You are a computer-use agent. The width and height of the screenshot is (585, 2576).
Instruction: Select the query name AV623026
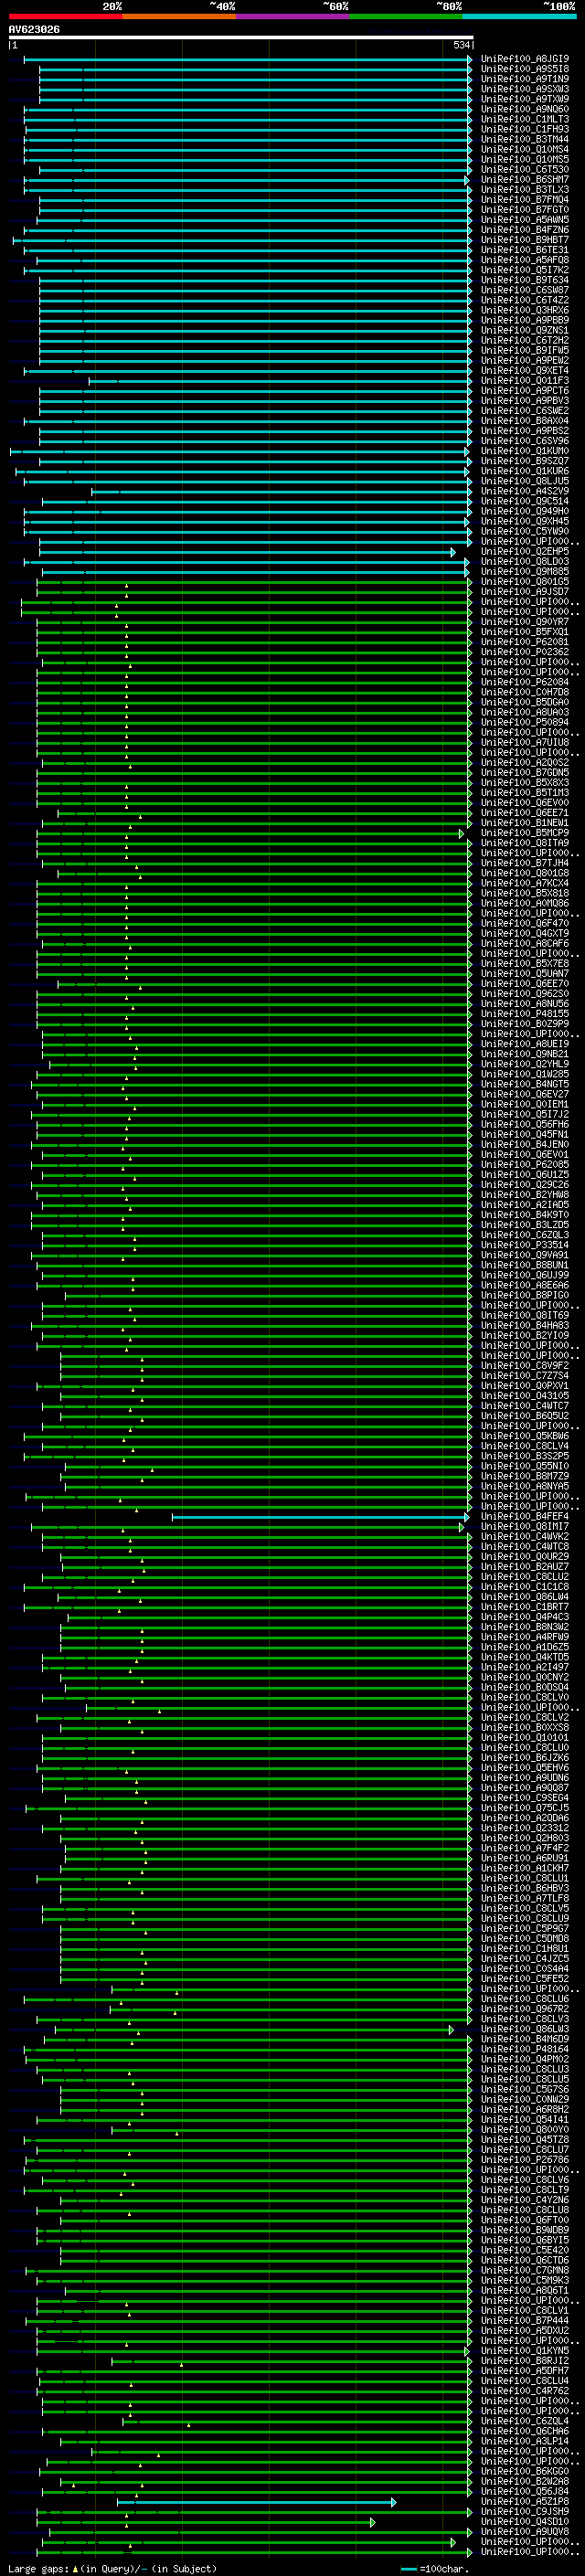34,30
